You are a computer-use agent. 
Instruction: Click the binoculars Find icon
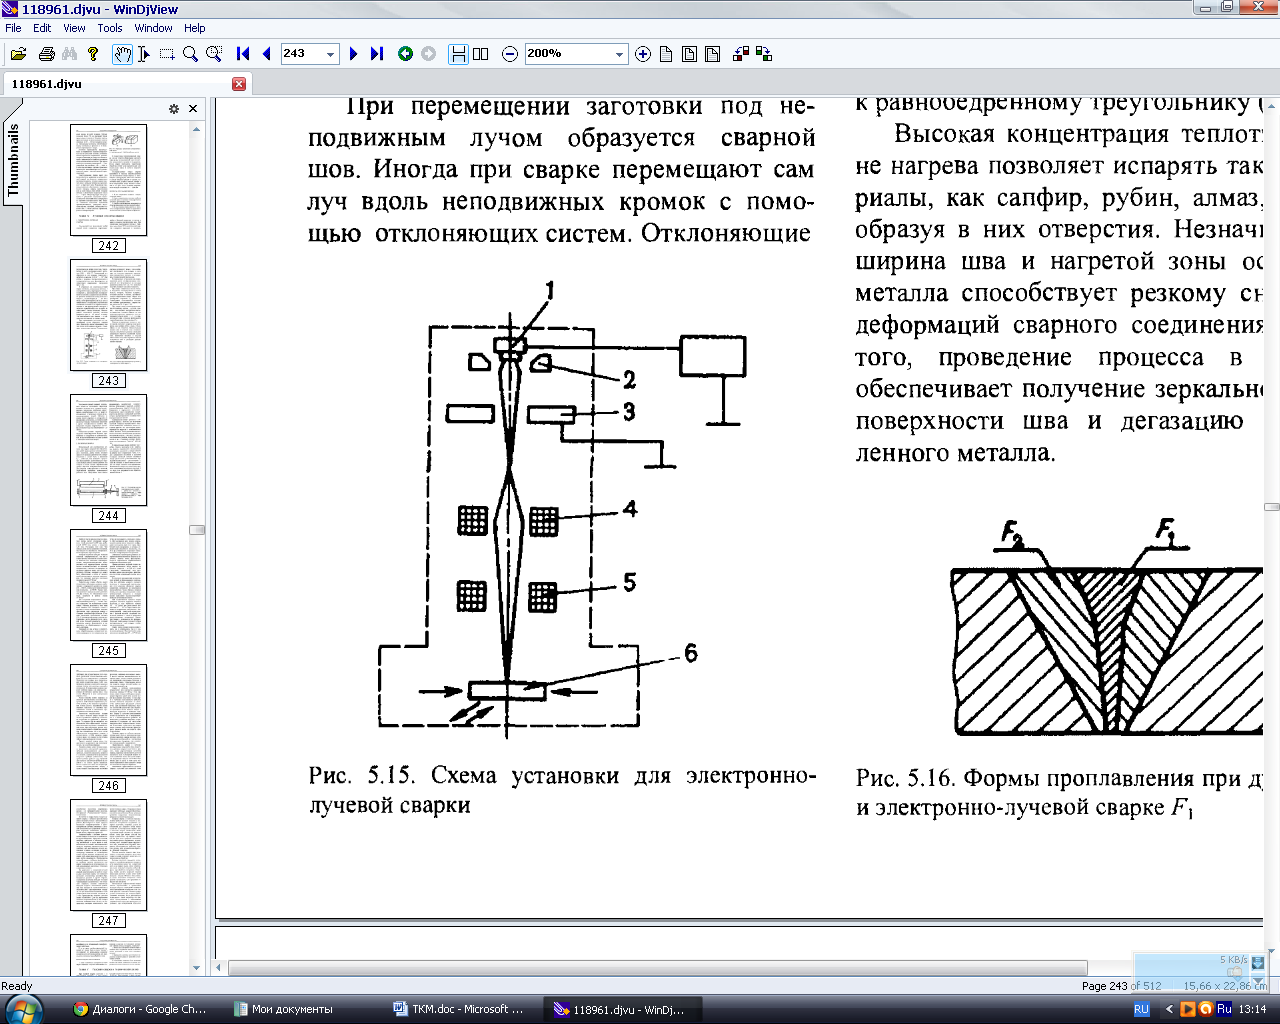[x=69, y=54]
